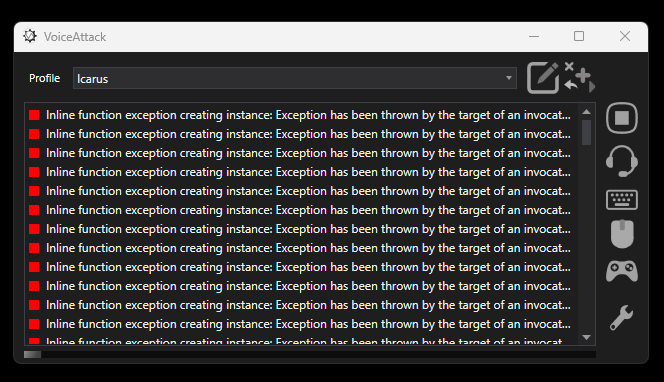Click the audio level bar at bottom
The height and width of the screenshot is (382, 664).
click(310, 354)
